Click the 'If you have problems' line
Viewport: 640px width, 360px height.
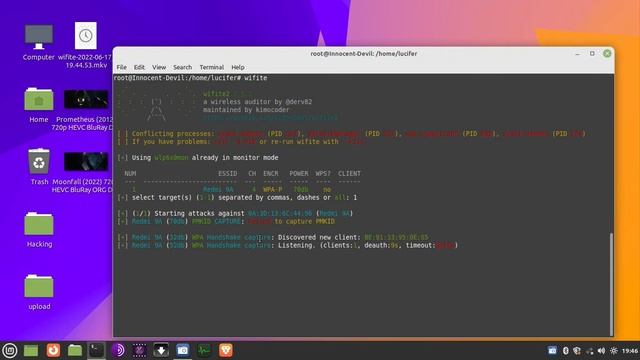[242, 142]
